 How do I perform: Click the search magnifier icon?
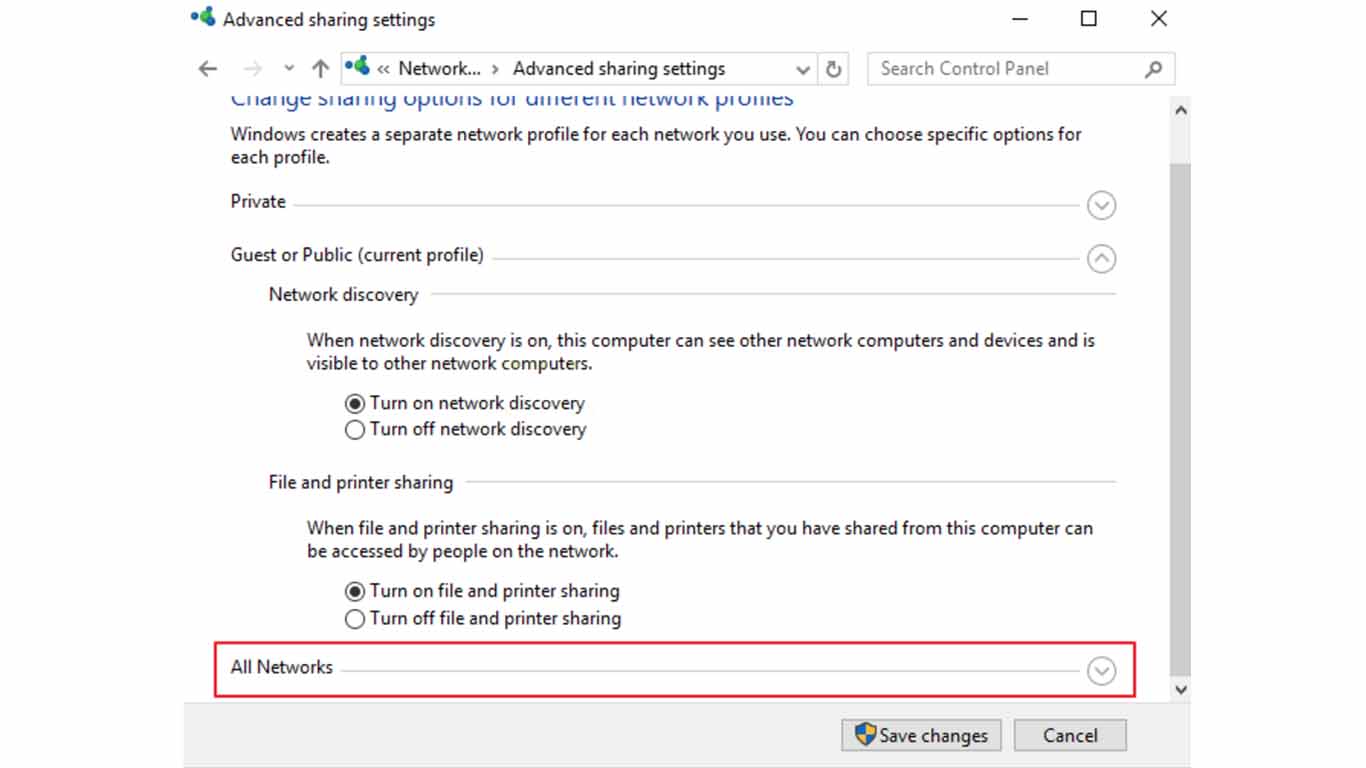[1154, 68]
